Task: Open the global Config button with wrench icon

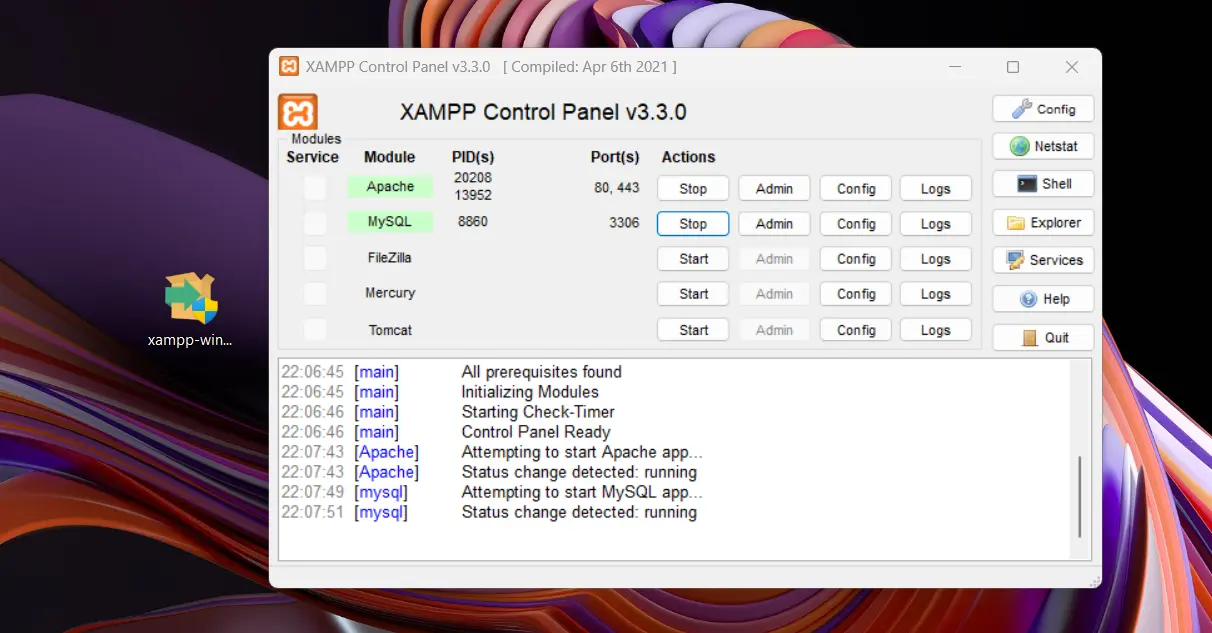Action: pyautogui.click(x=1043, y=109)
